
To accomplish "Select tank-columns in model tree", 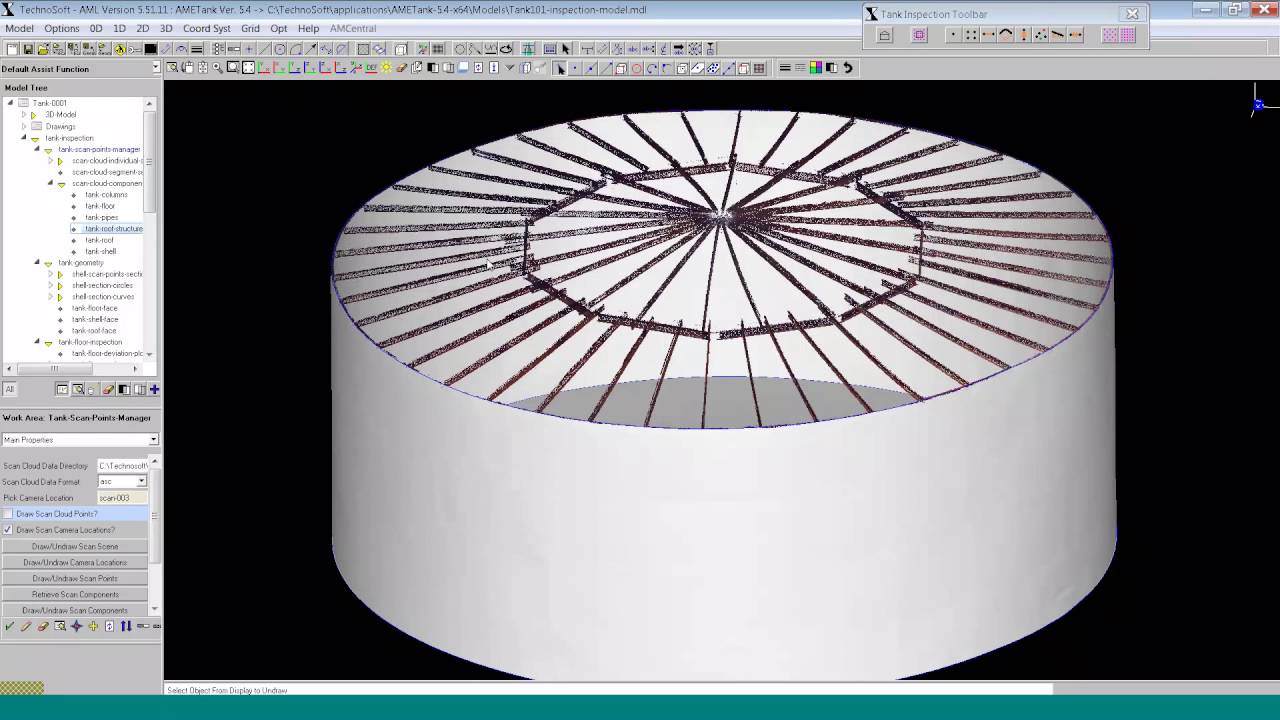I will point(106,195).
